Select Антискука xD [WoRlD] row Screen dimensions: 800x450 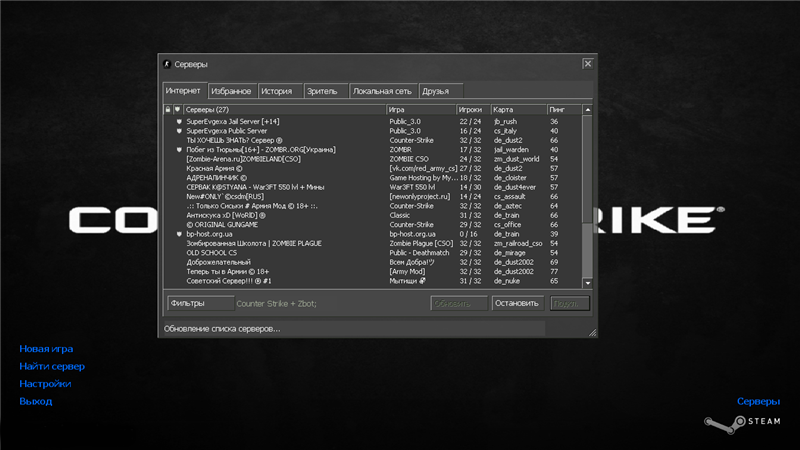(373, 215)
